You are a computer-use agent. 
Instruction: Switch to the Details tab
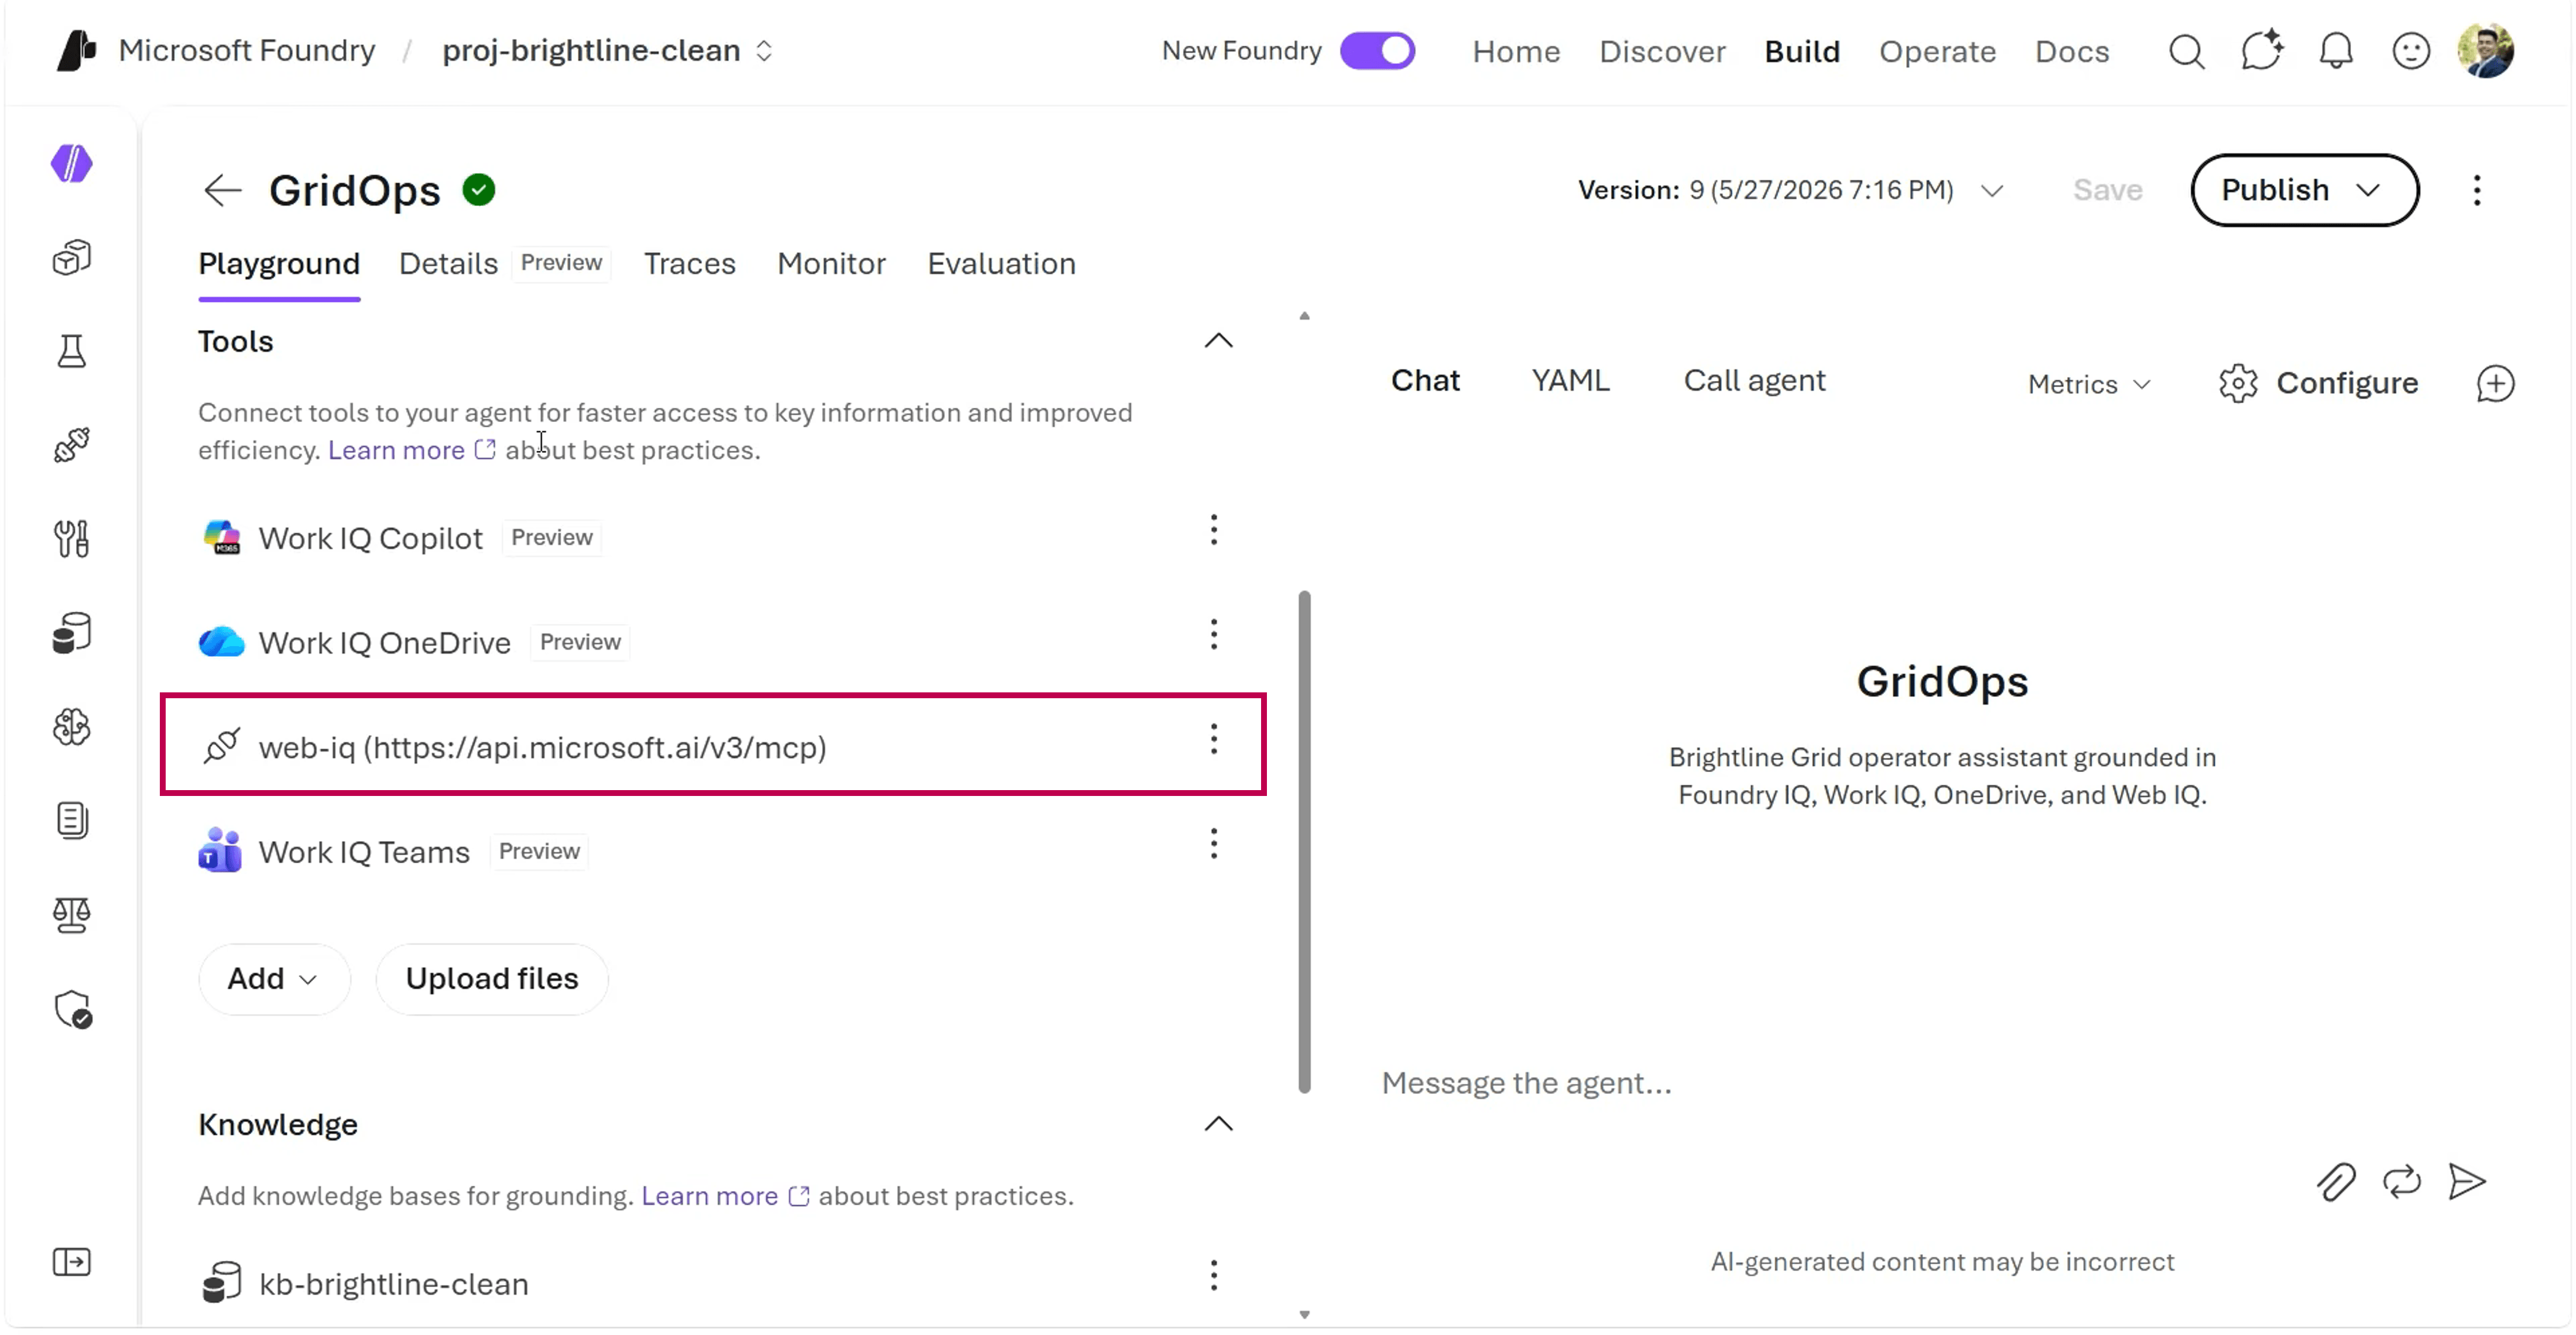[448, 264]
